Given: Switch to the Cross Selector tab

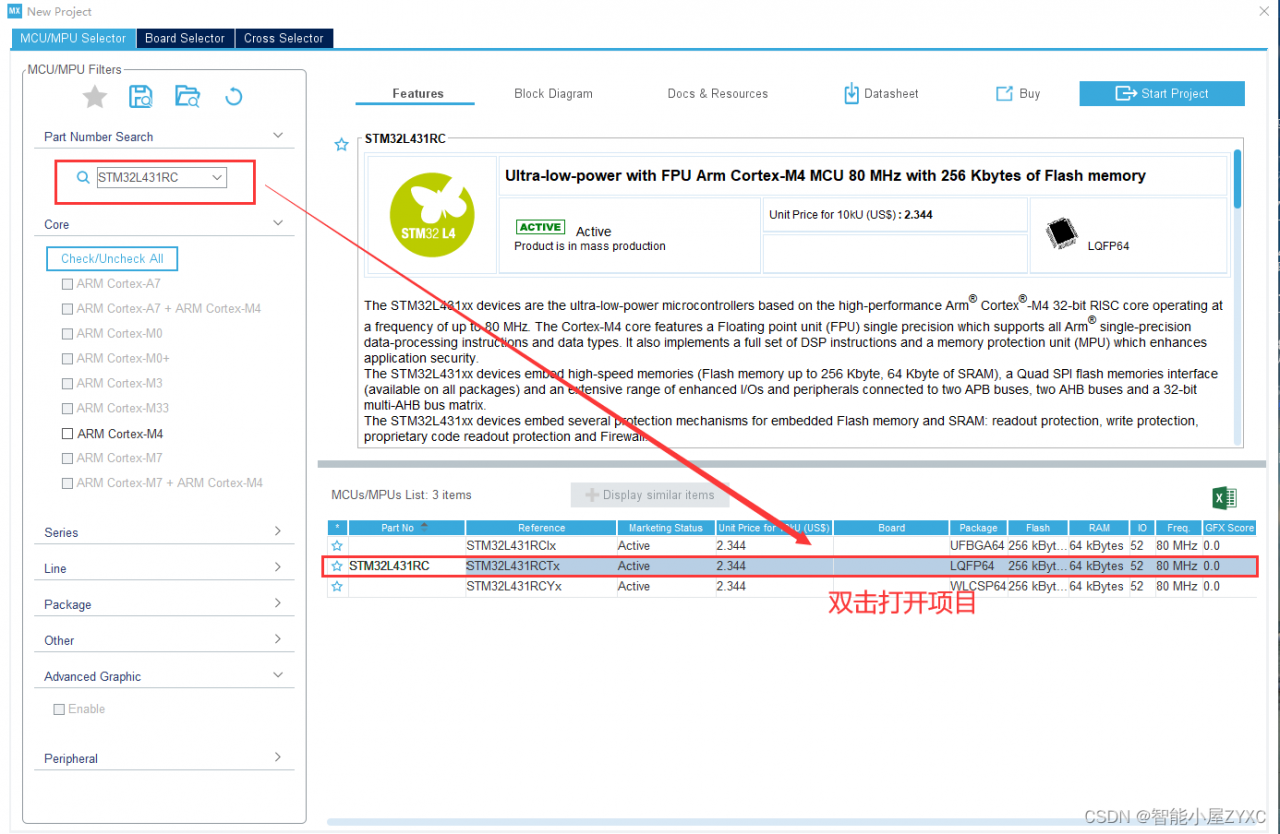Looking at the screenshot, I should [x=284, y=38].
